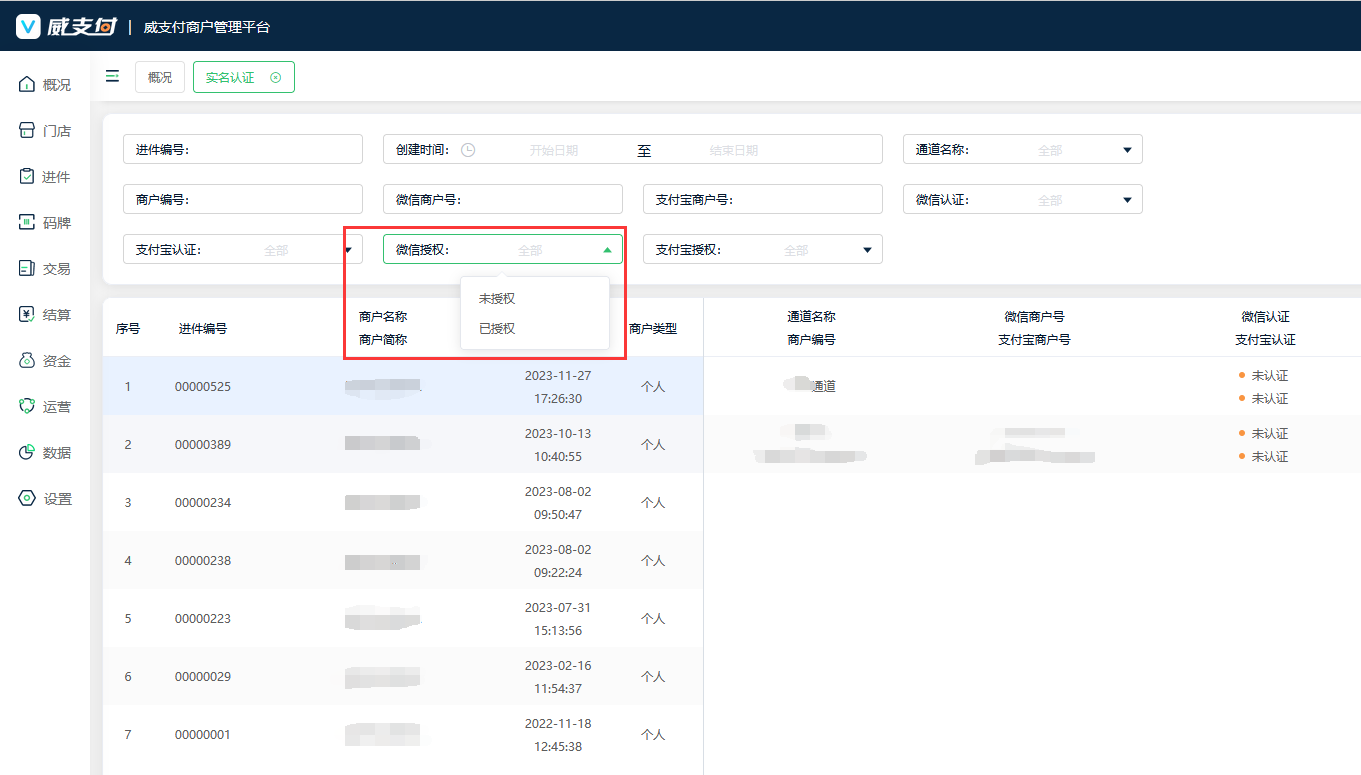Collapse the open 微信授权 dropdown
The height and width of the screenshot is (775, 1361).
coord(607,250)
